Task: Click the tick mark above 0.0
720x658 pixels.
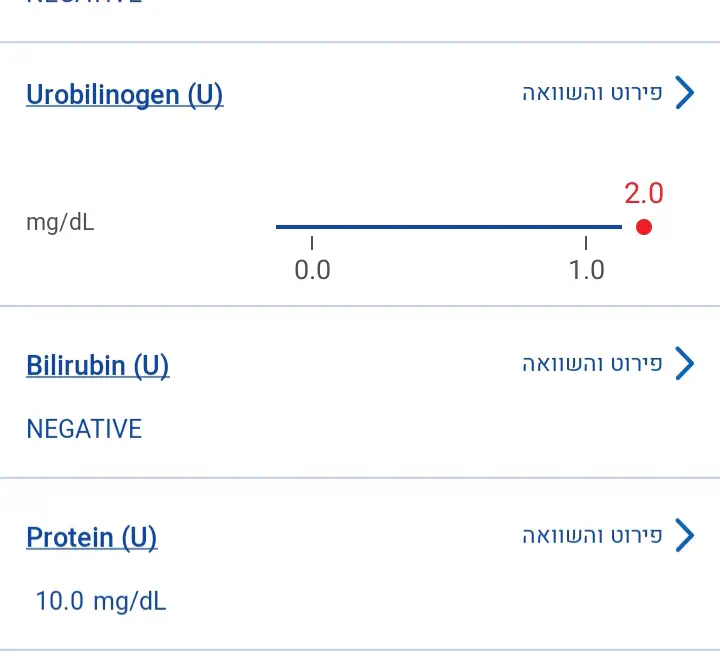Action: 312,243
